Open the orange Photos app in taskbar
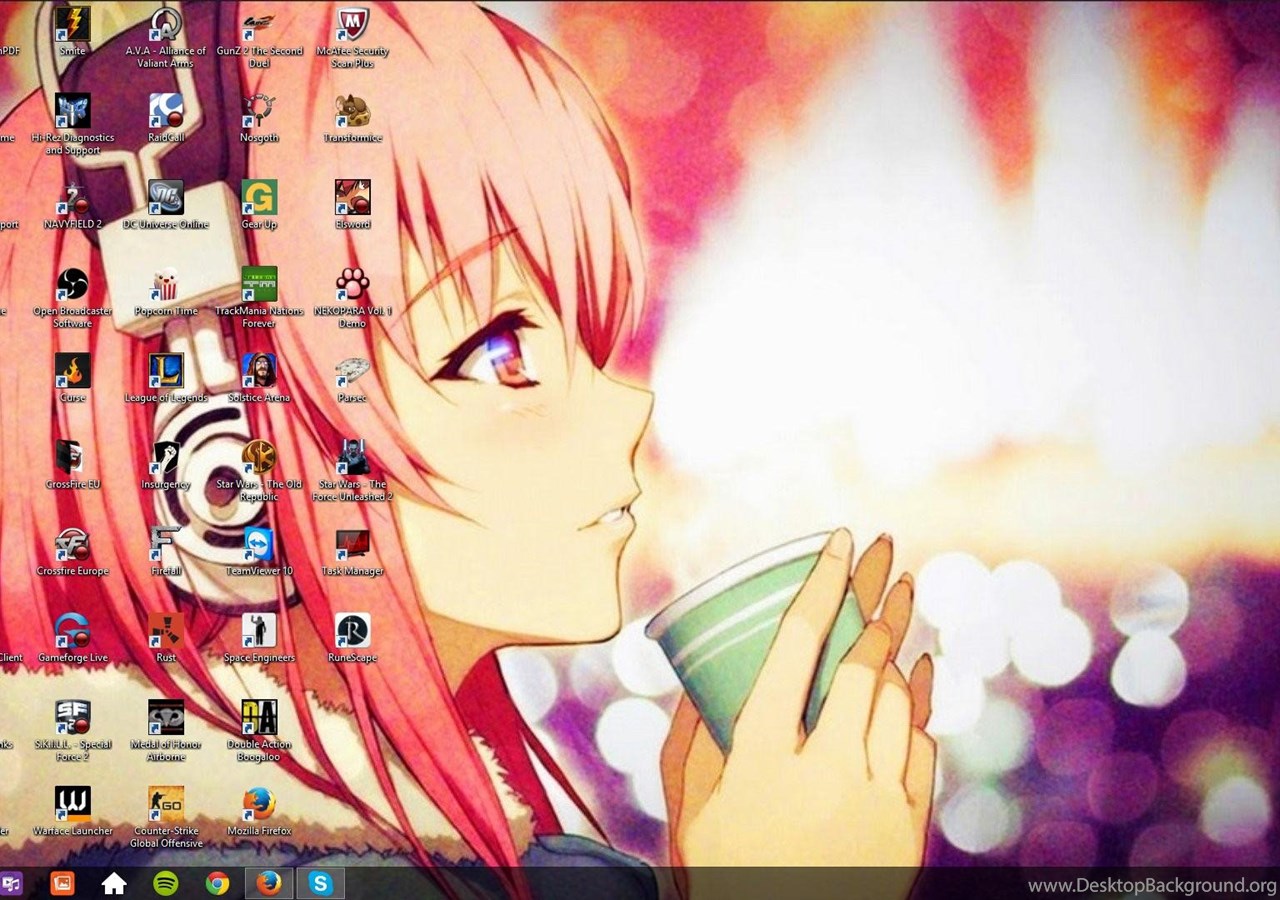 62,884
